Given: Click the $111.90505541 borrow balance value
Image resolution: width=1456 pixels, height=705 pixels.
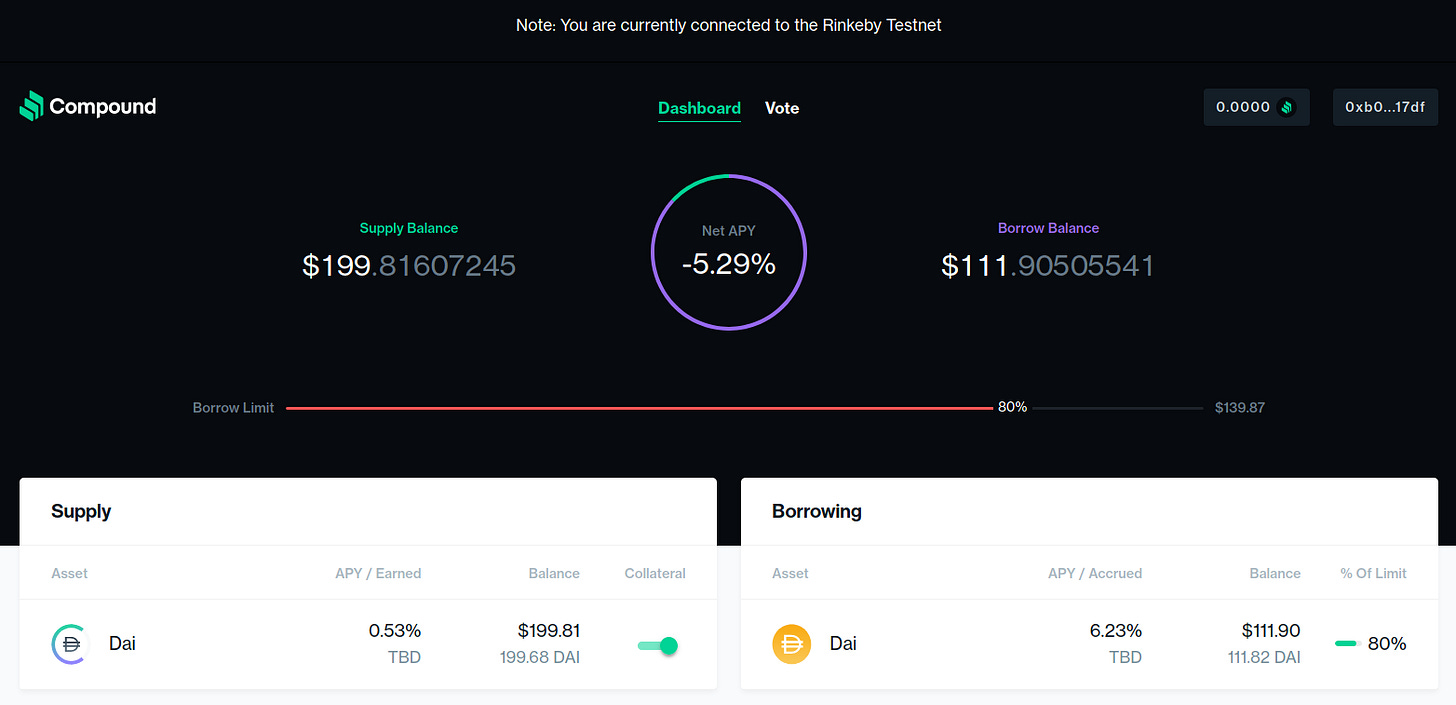Looking at the screenshot, I should pos(1048,266).
